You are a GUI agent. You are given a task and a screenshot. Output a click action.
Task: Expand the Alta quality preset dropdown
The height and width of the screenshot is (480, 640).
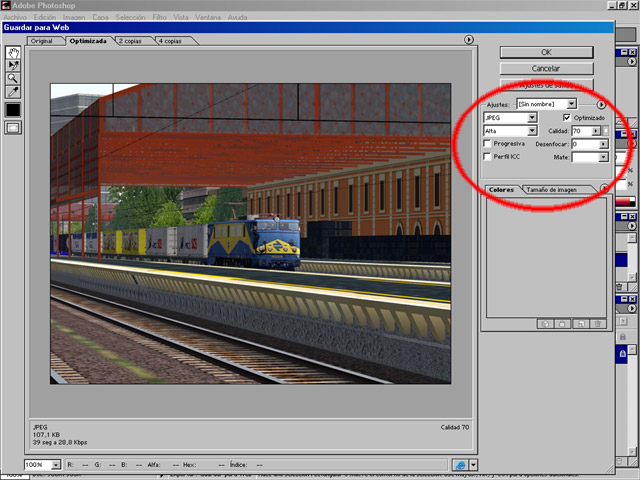pyautogui.click(x=509, y=131)
